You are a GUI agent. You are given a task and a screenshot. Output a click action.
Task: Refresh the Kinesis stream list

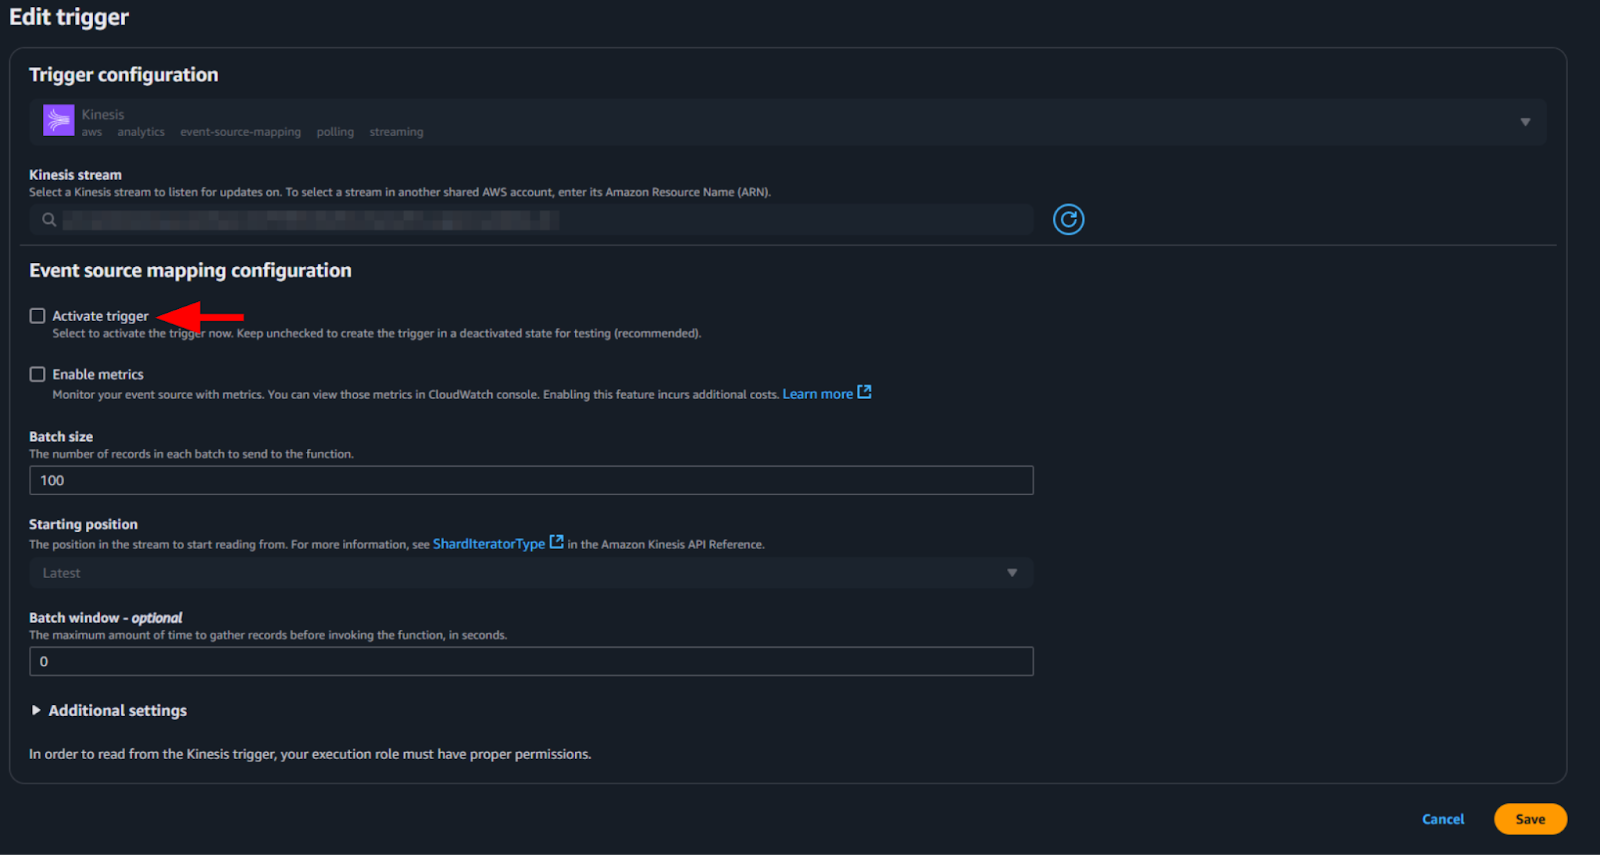(x=1068, y=219)
